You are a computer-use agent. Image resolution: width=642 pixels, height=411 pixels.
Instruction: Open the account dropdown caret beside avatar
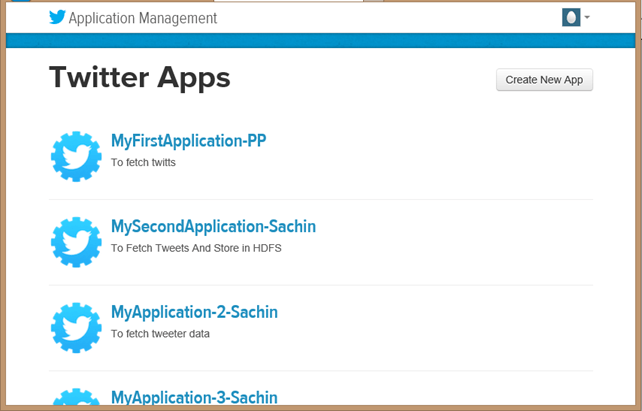click(587, 17)
